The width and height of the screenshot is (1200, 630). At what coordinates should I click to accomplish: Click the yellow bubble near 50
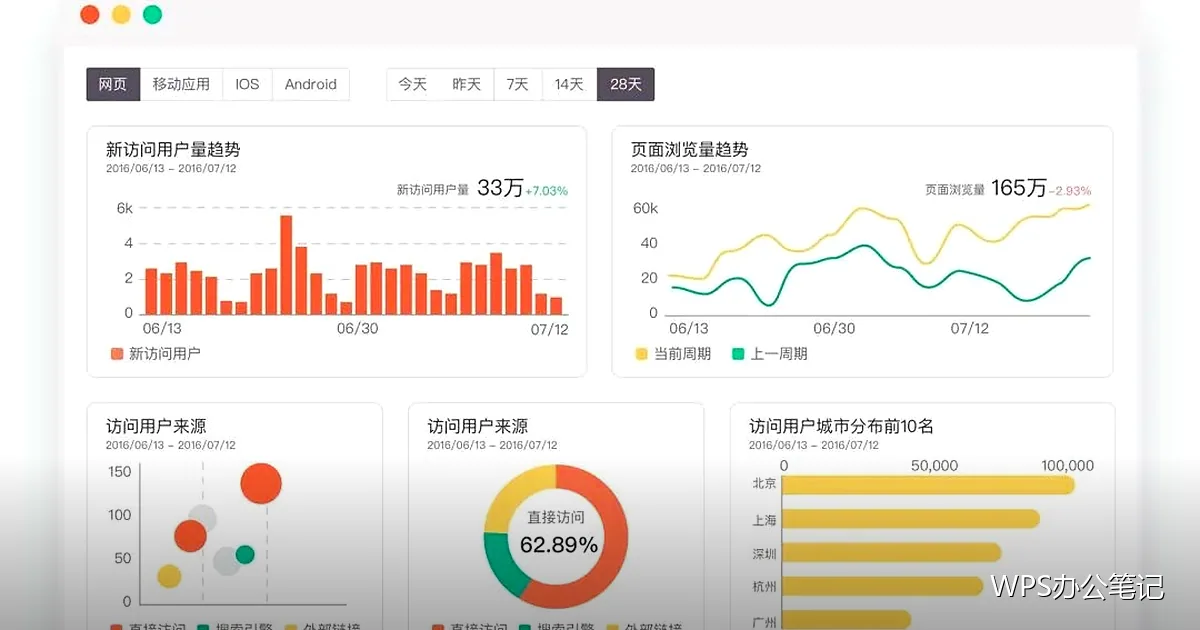point(170,576)
